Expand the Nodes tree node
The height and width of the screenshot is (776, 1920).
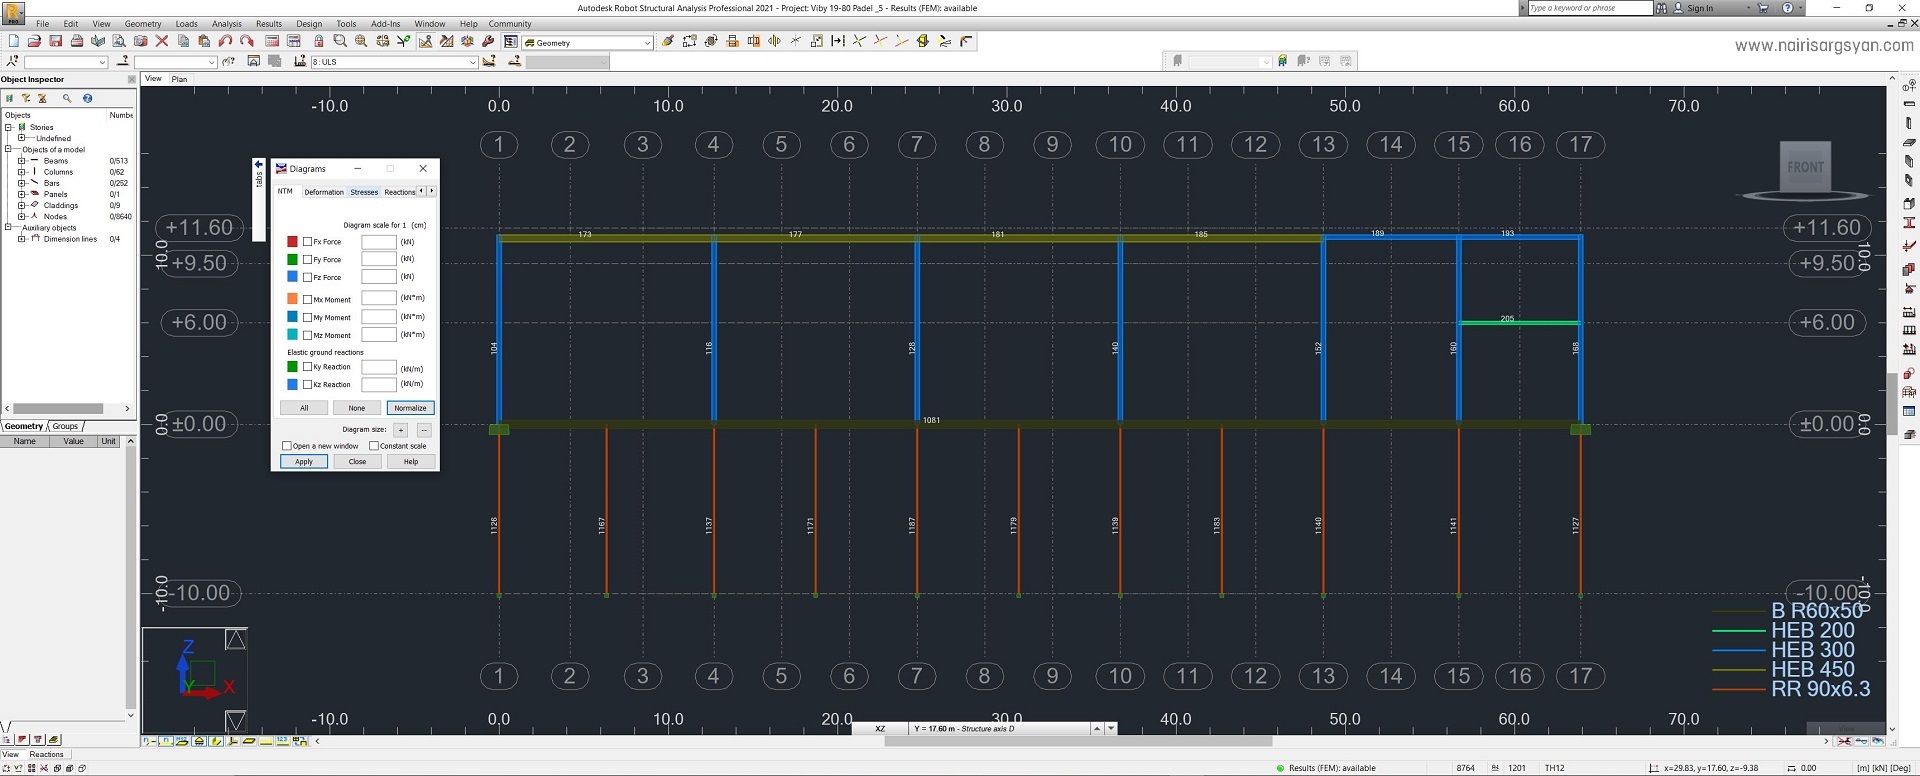(21, 216)
